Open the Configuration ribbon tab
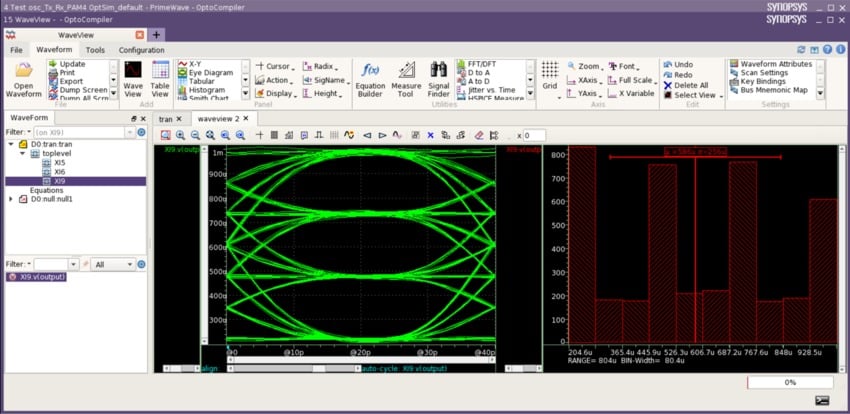 click(141, 49)
